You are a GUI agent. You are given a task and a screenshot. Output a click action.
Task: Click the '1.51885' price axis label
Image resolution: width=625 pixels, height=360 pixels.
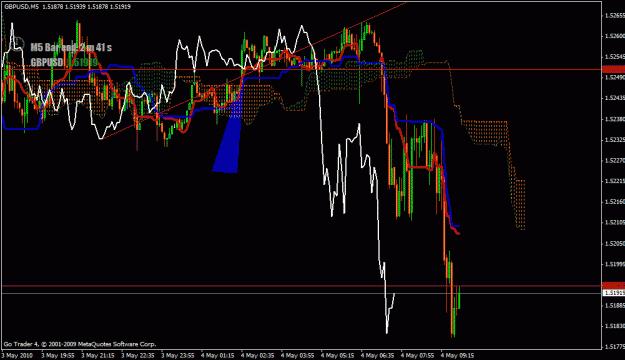tap(614, 305)
